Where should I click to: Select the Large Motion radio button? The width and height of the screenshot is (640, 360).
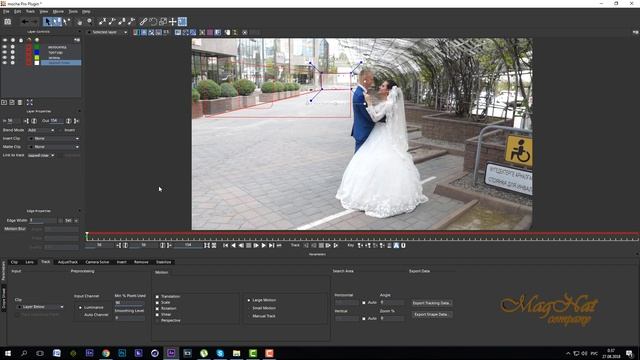[249, 300]
